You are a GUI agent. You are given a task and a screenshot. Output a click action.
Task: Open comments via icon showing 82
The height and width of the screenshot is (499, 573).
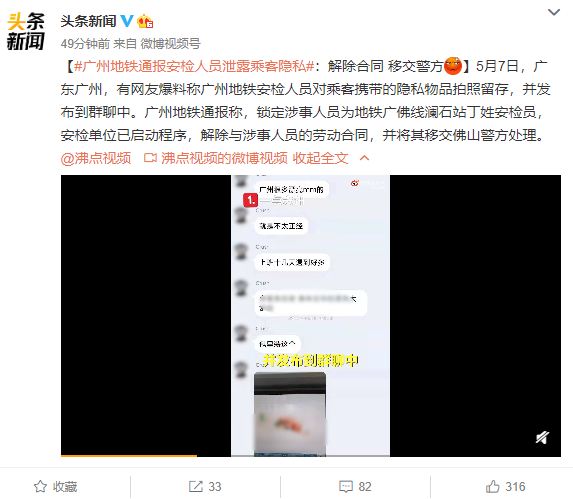pyautogui.click(x=355, y=487)
